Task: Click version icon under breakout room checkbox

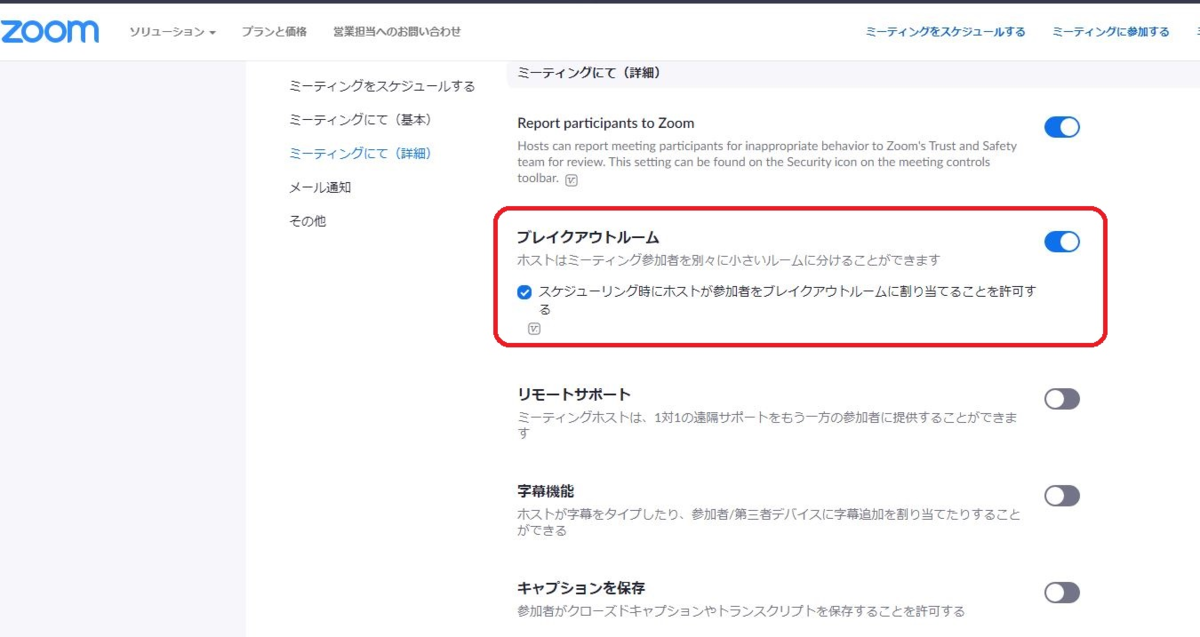Action: click(534, 329)
